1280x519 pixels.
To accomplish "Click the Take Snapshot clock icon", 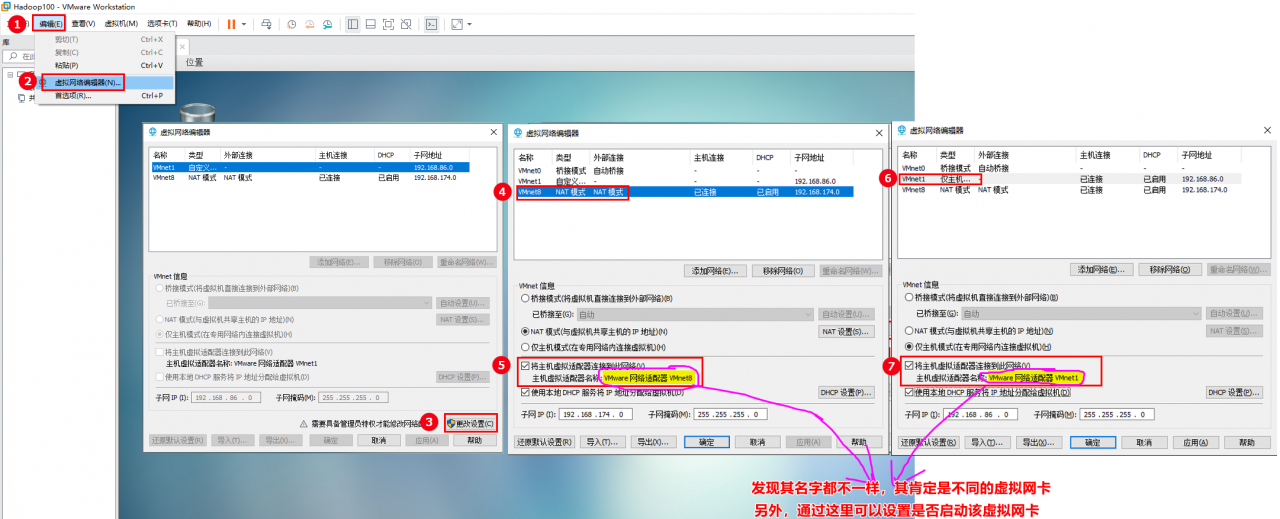I will (x=291, y=23).
